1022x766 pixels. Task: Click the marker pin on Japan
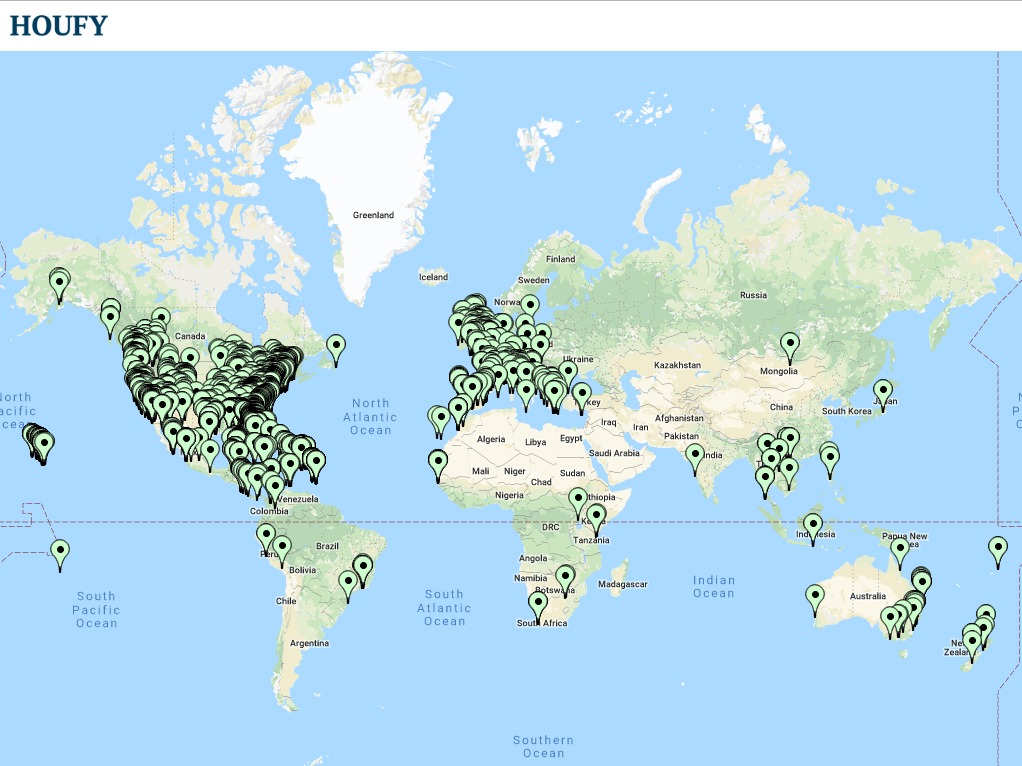pos(883,392)
